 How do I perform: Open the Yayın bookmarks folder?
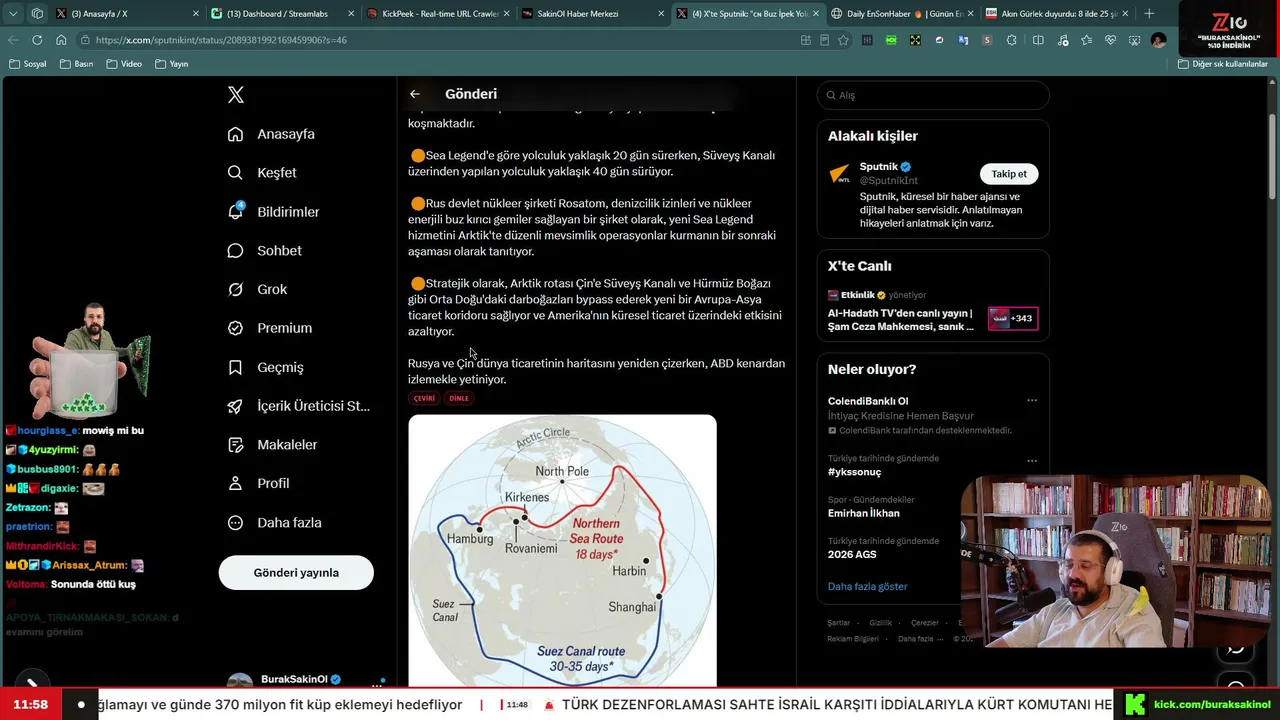[x=172, y=64]
